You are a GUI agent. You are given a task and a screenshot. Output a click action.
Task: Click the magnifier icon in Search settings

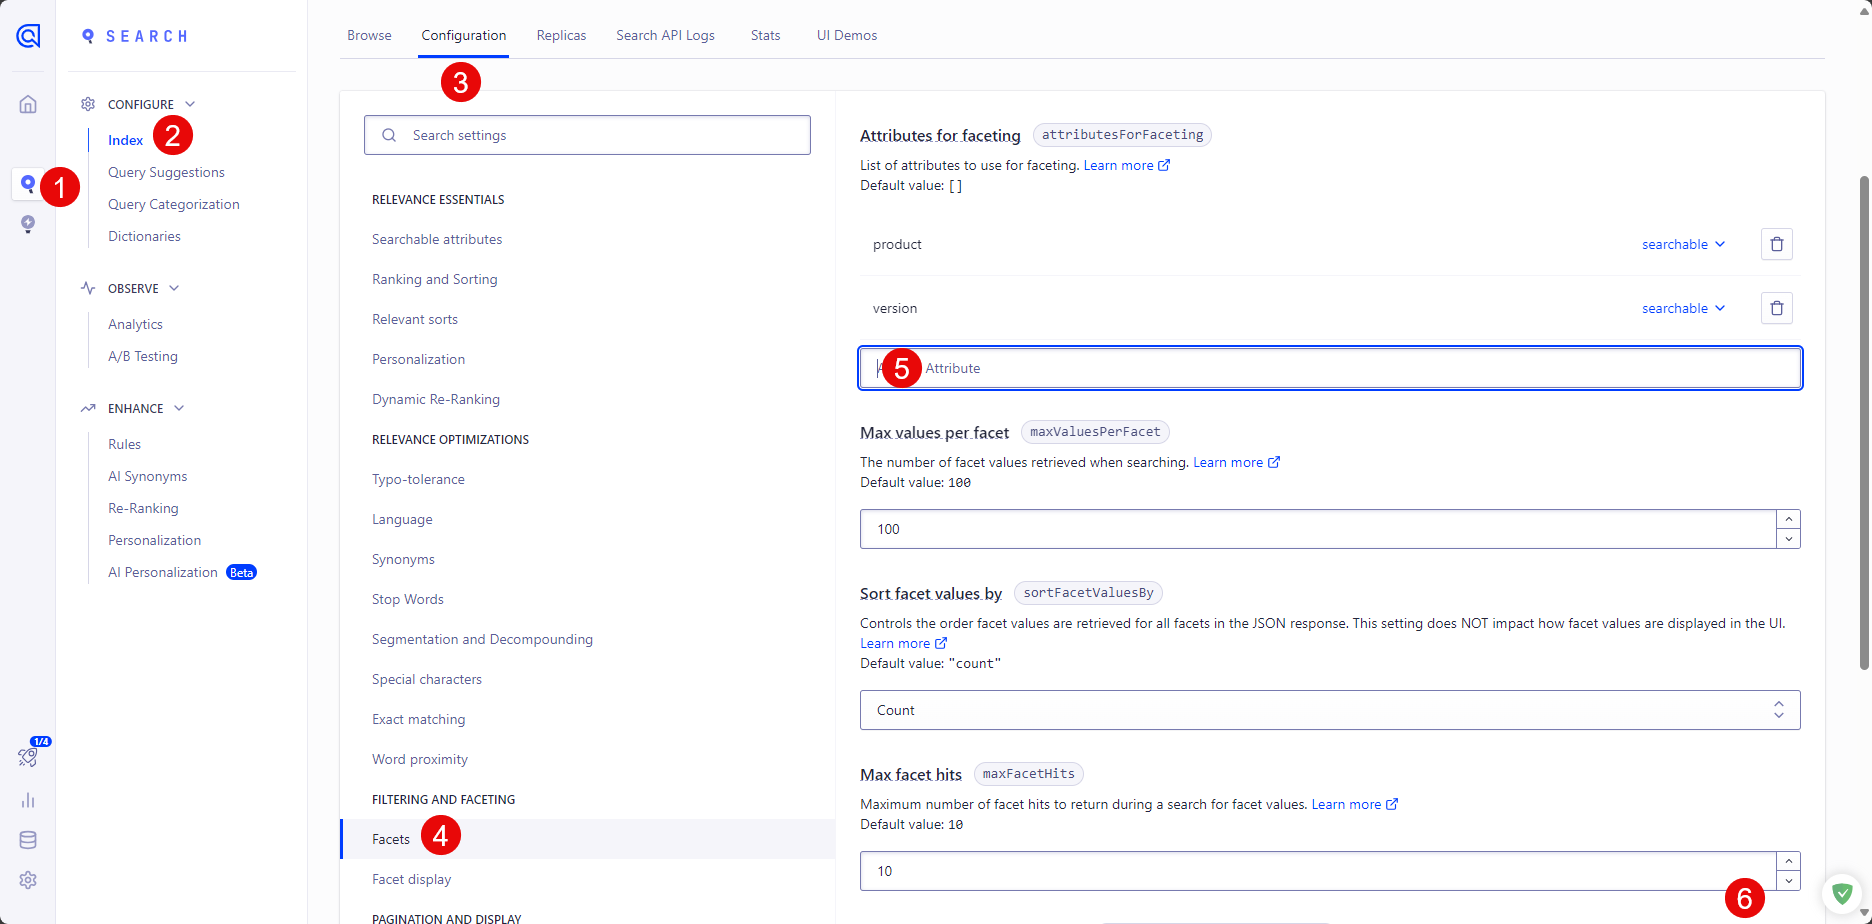coord(389,135)
